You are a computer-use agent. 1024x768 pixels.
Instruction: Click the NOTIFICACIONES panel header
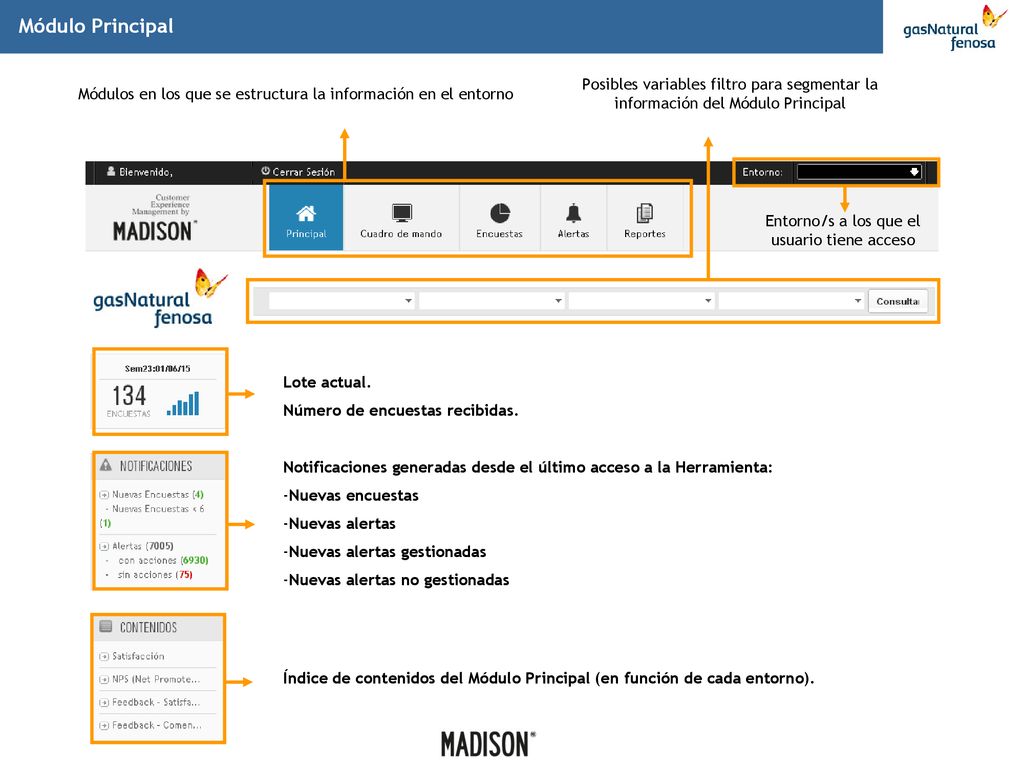click(x=161, y=466)
